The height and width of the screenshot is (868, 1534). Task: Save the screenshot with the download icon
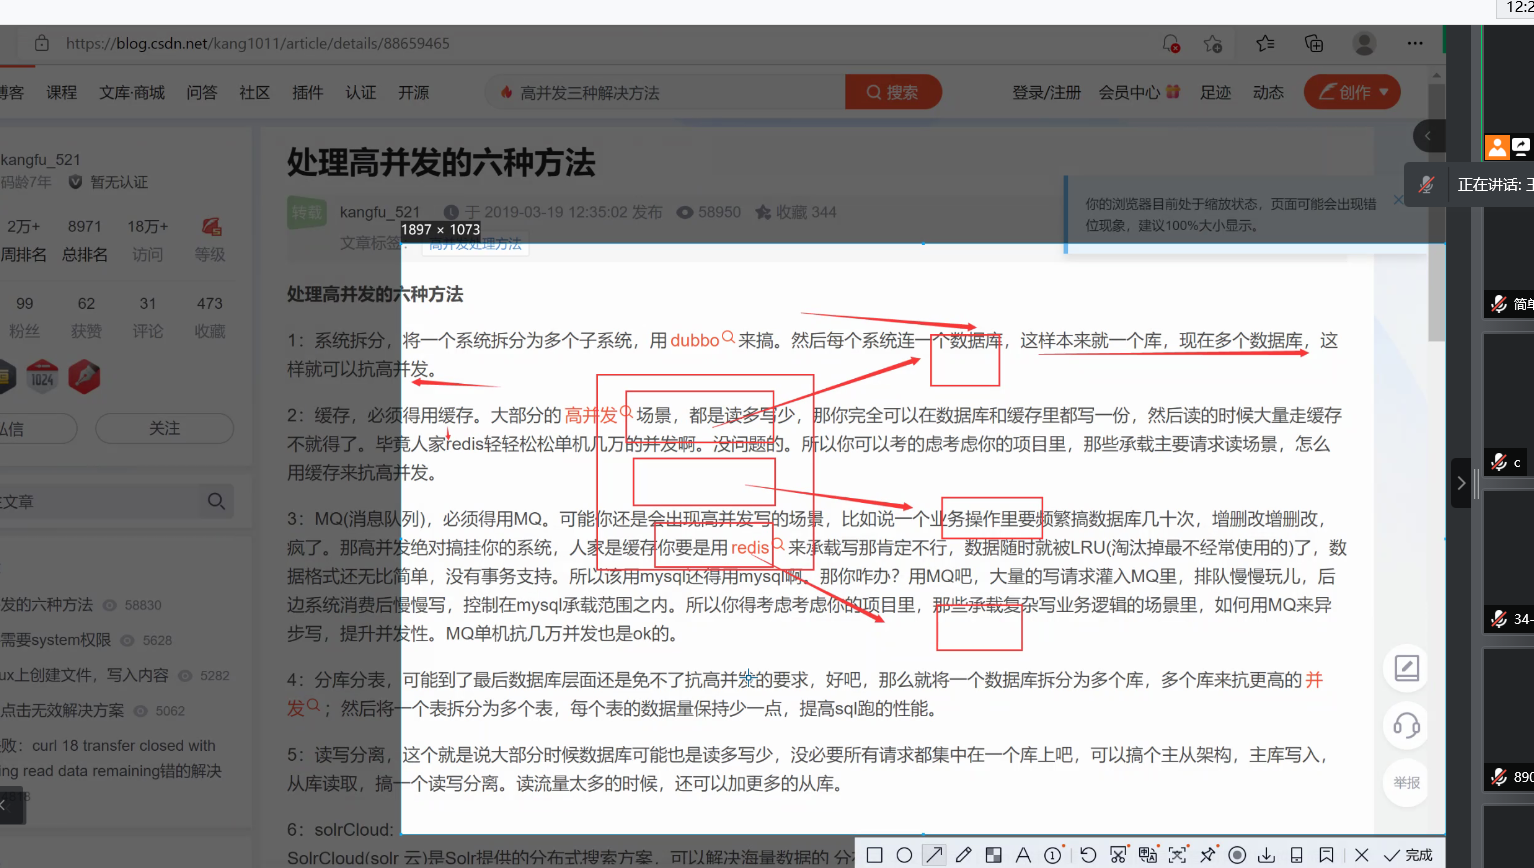click(x=1267, y=855)
